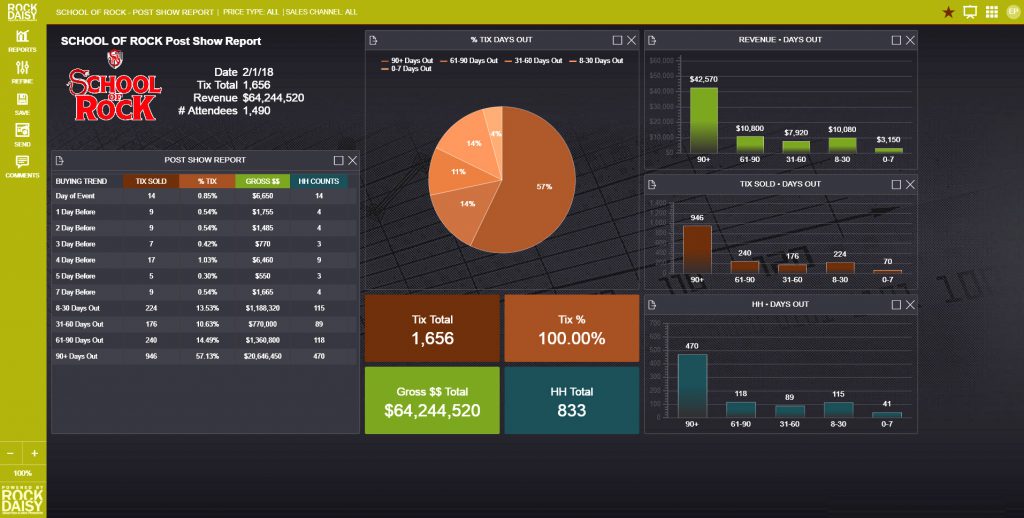Click the presentation screen icon in header
This screenshot has height=518, width=1024.
coord(970,12)
